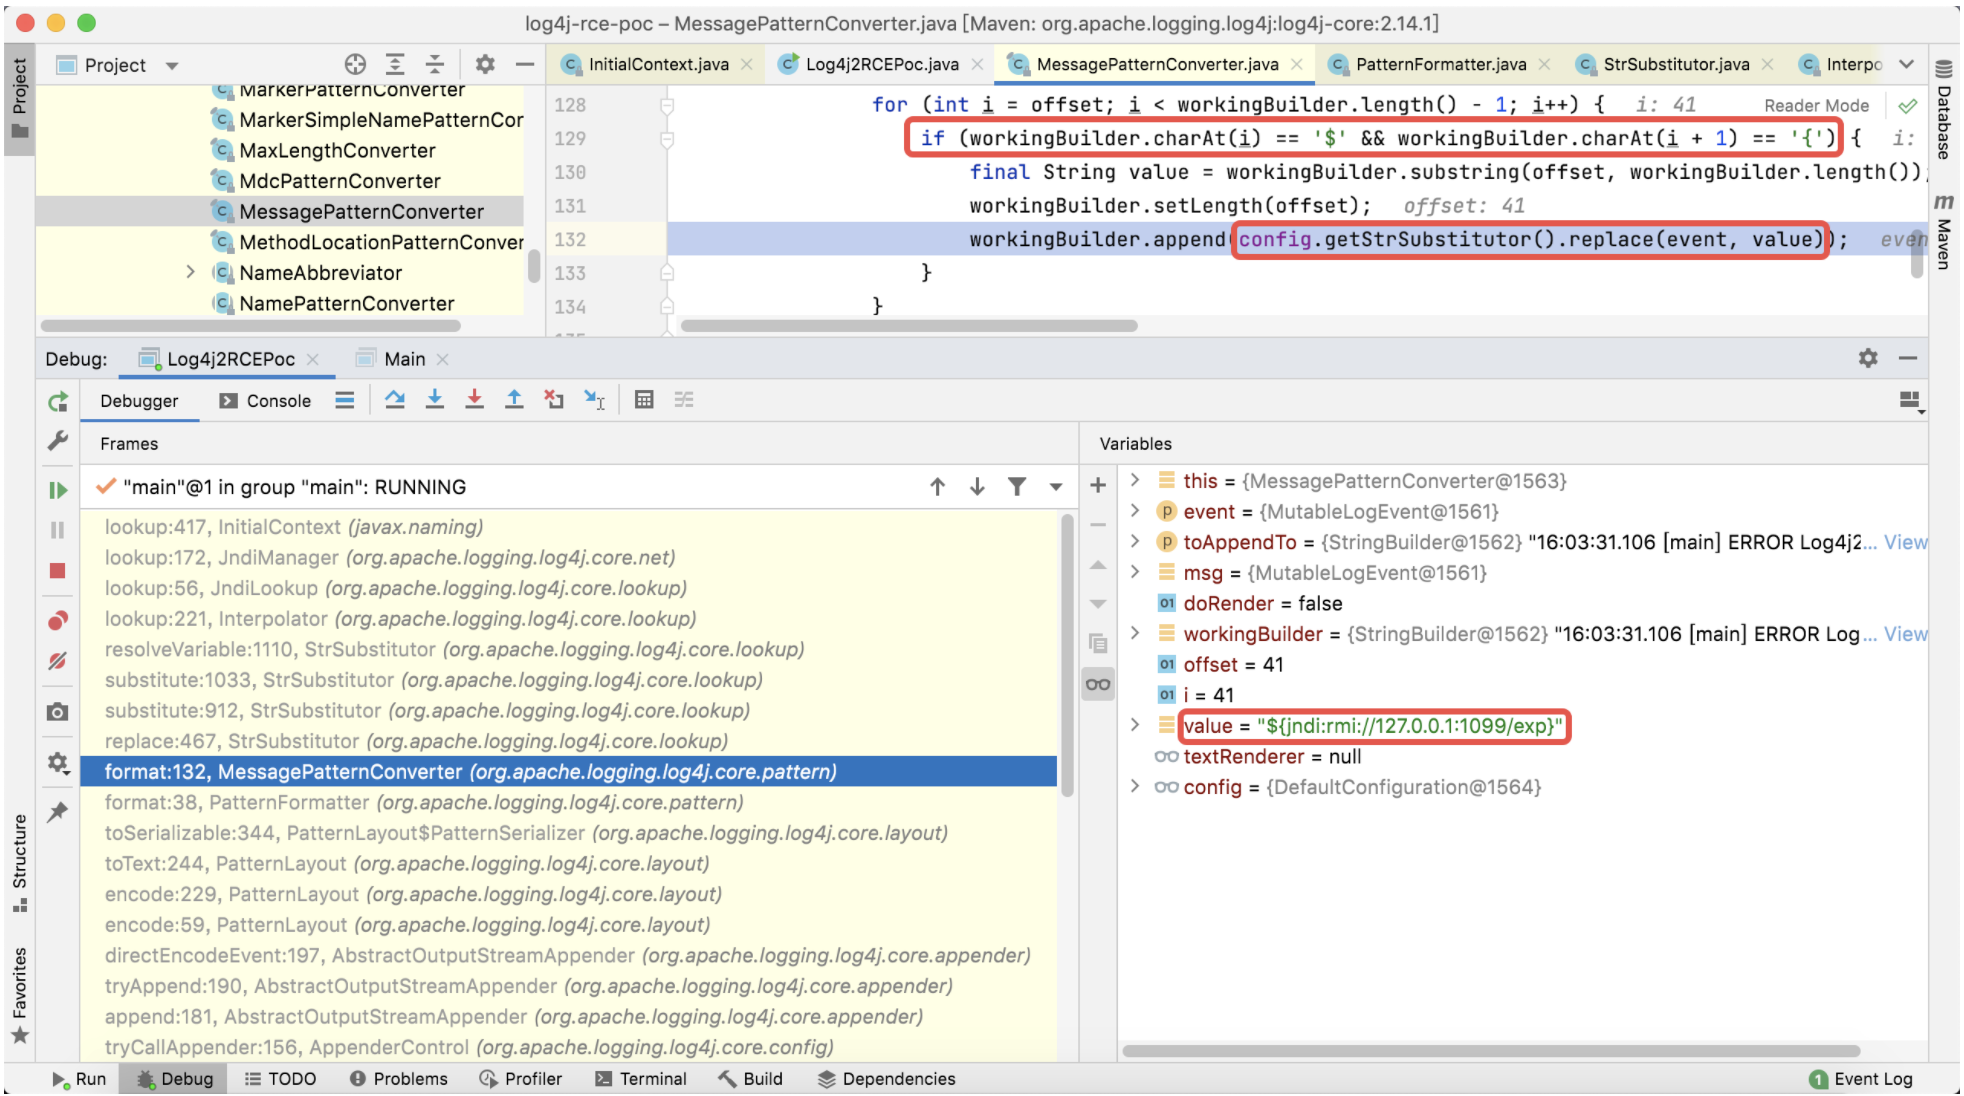The height and width of the screenshot is (1096, 1964).
Task: Toggle the fold marker on line 129
Action: 667,139
